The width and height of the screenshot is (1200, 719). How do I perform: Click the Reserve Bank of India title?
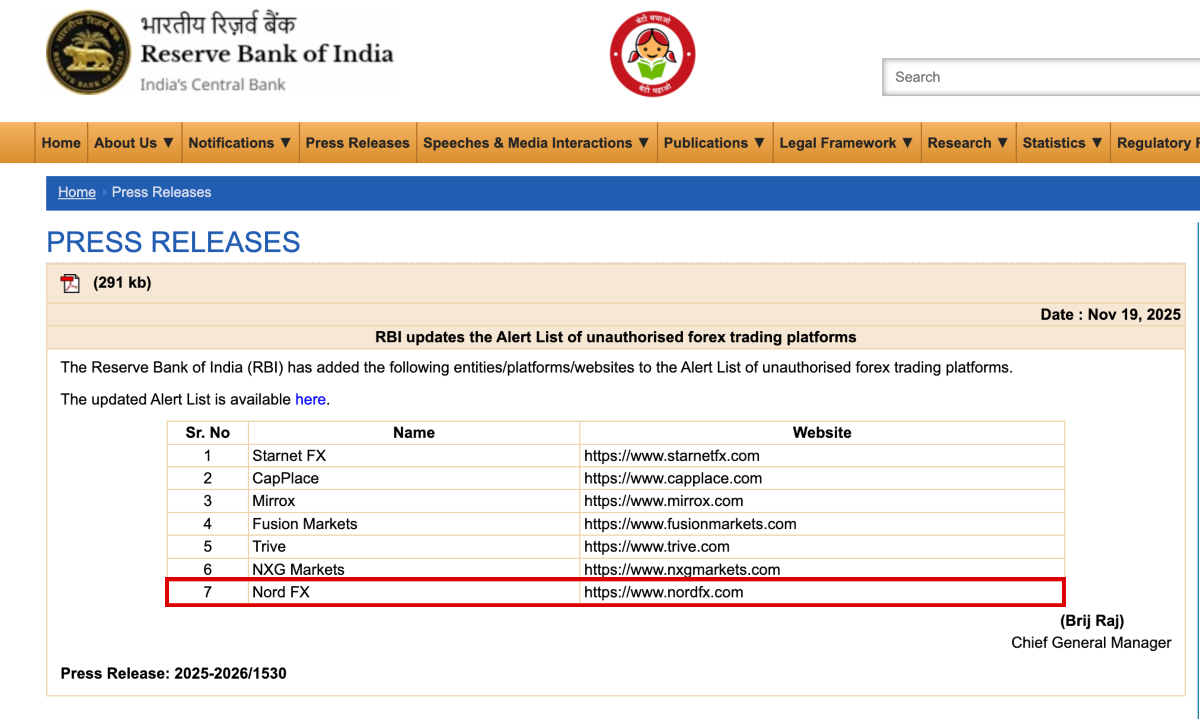[266, 53]
